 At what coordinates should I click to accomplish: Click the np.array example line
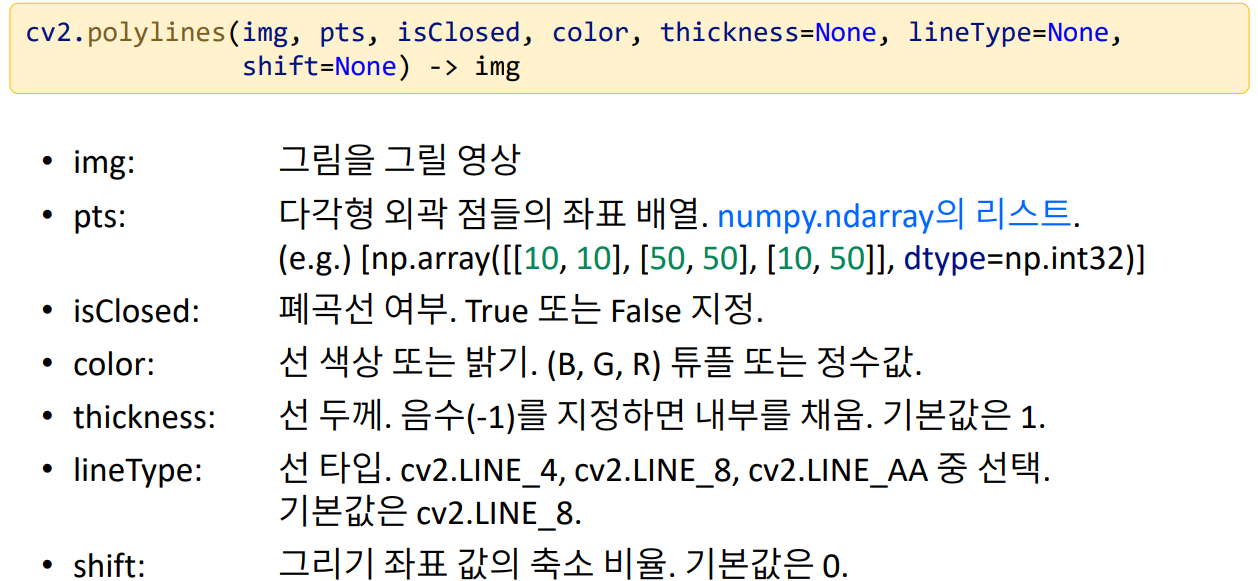tap(710, 259)
